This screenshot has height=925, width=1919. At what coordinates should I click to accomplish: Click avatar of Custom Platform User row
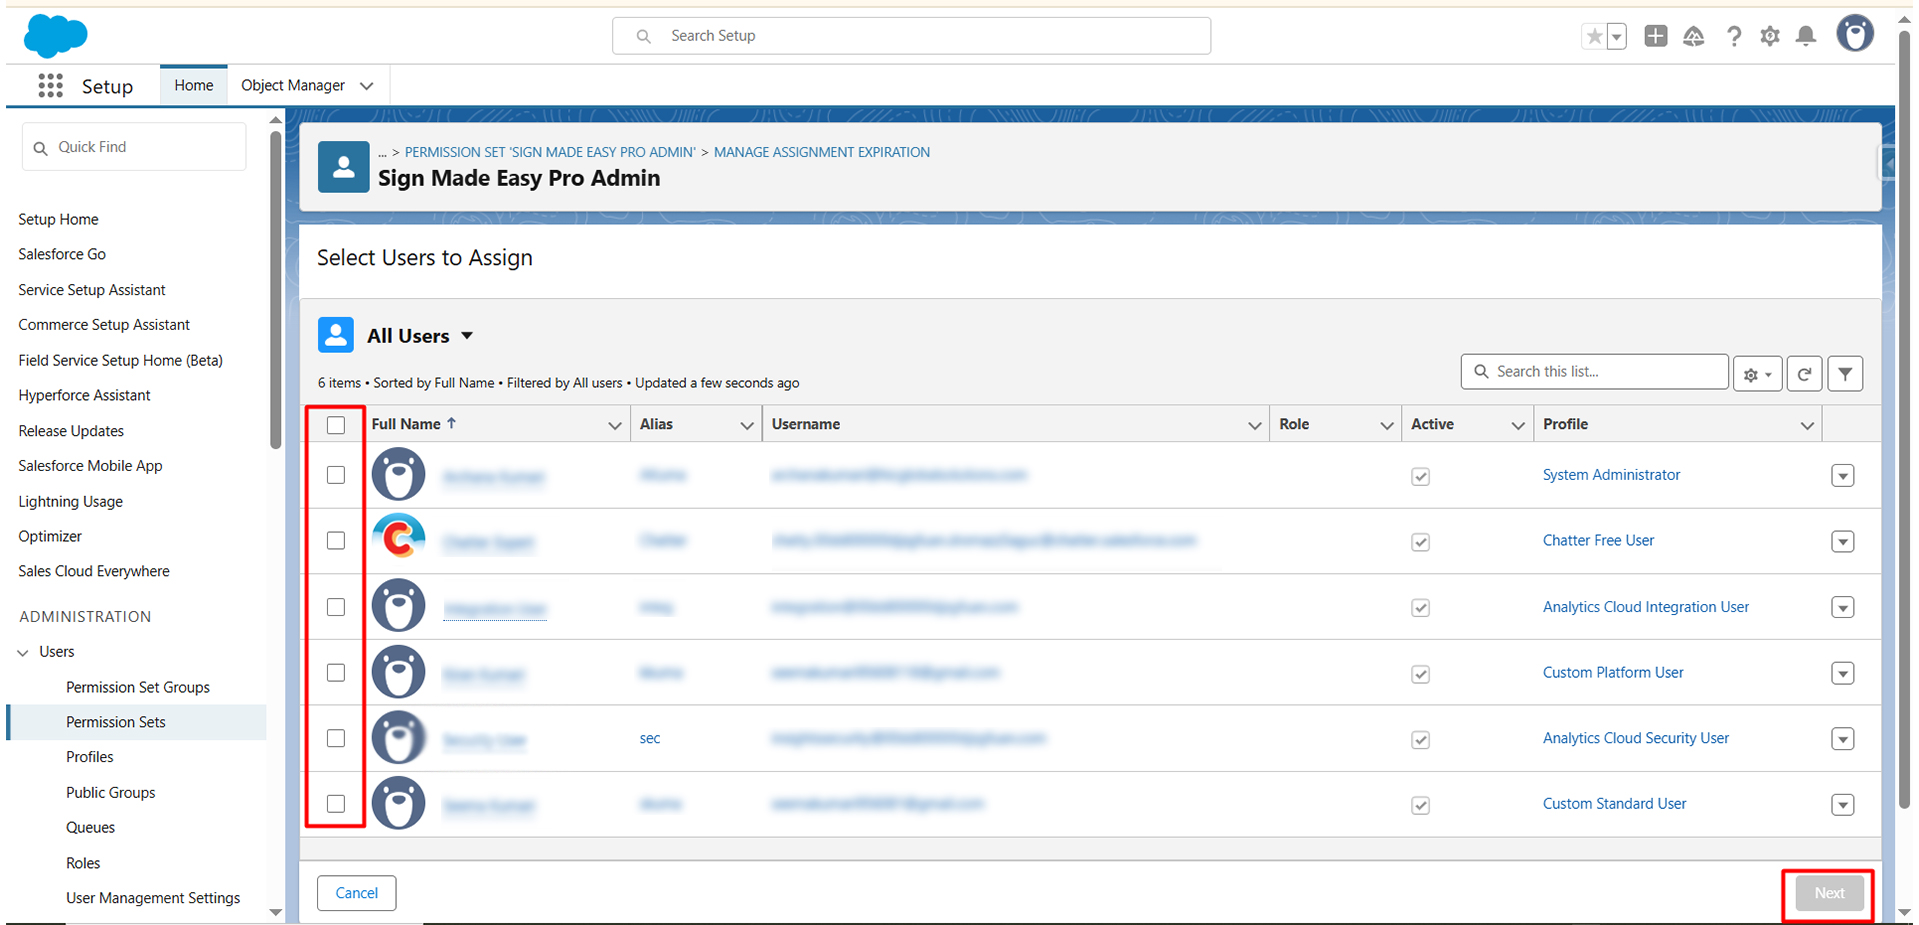pyautogui.click(x=398, y=672)
